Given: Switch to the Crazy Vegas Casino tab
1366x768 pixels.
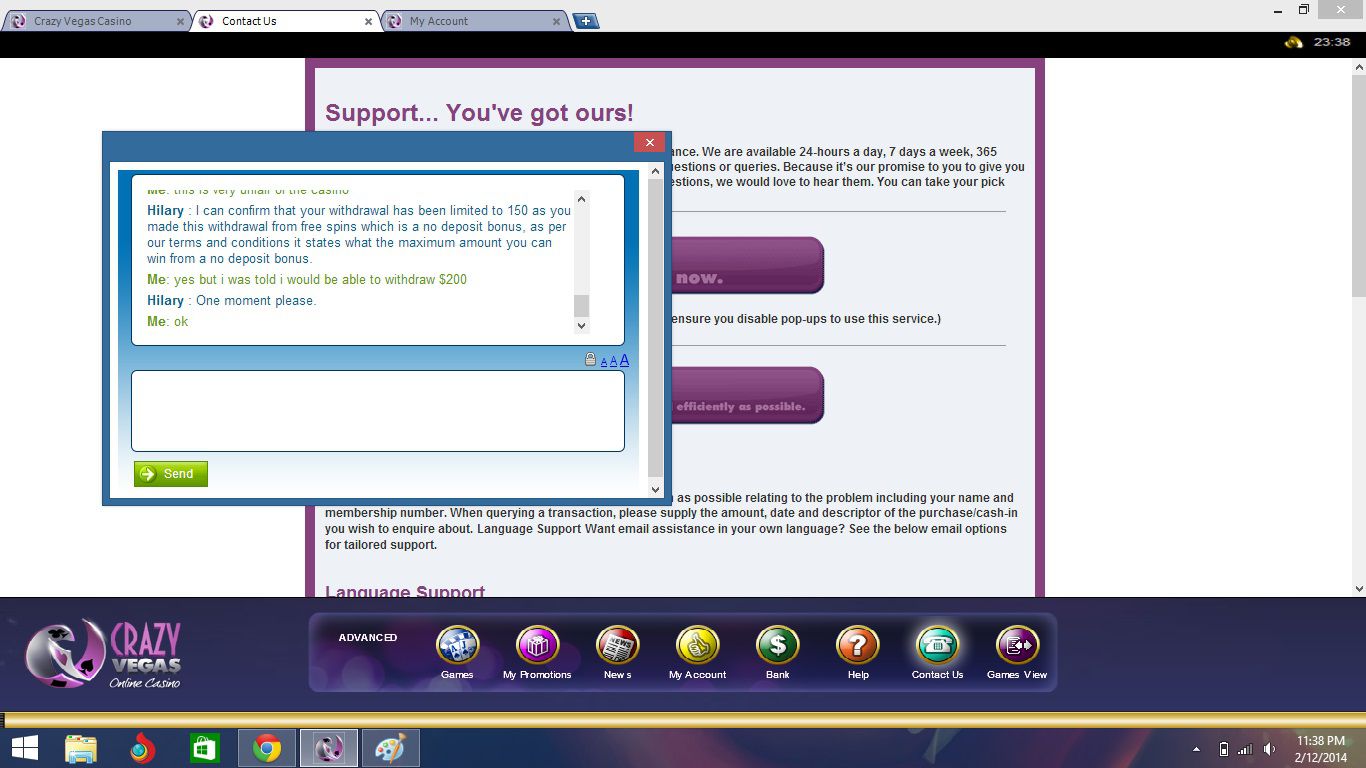Looking at the screenshot, I should tap(96, 21).
